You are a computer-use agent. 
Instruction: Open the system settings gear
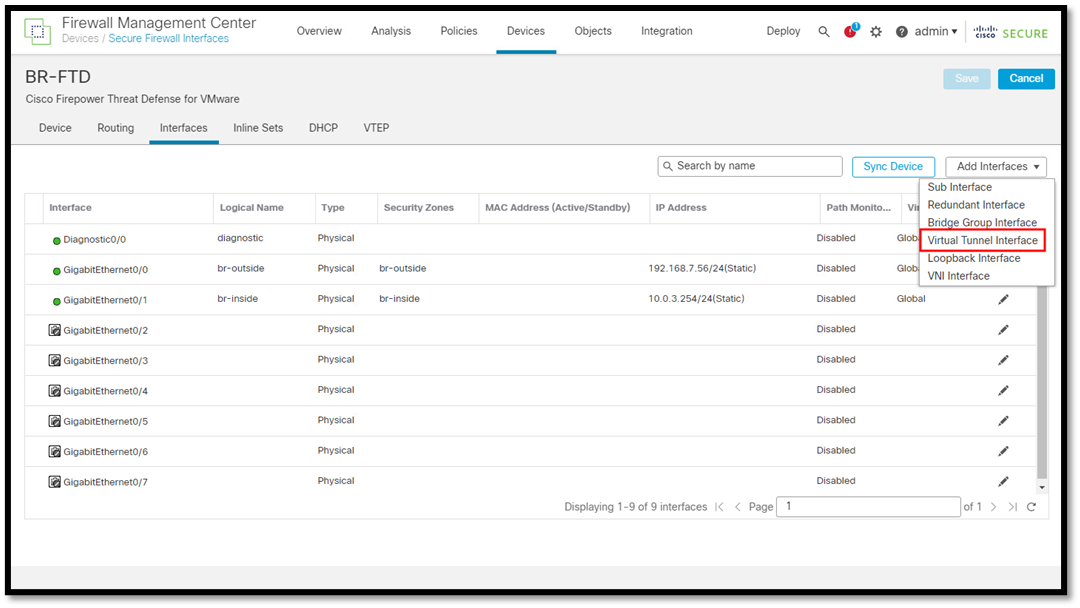click(x=875, y=31)
